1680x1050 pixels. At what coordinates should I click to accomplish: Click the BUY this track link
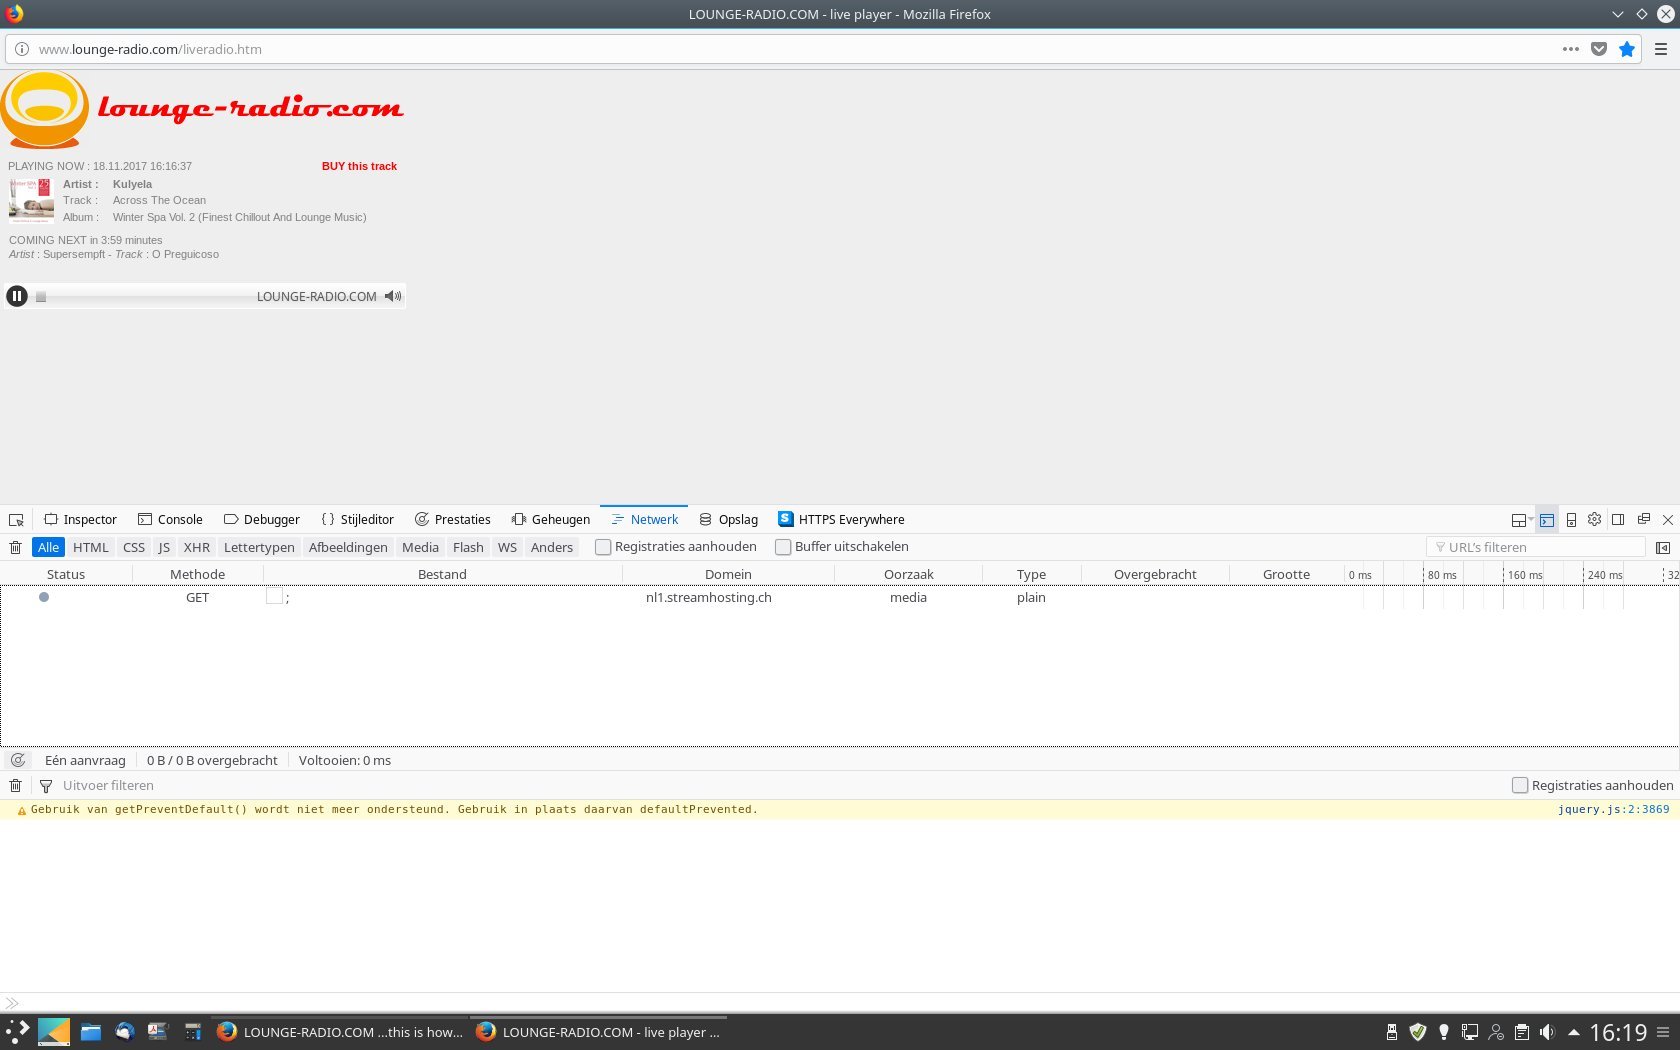pos(359,166)
